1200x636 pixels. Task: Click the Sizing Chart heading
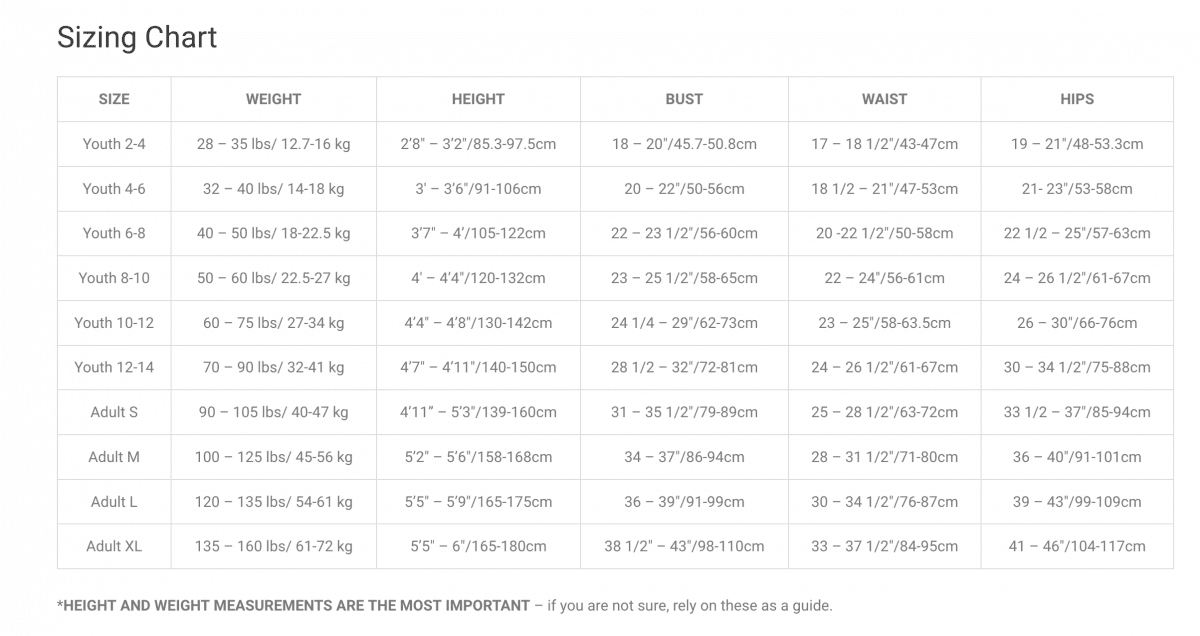point(137,38)
